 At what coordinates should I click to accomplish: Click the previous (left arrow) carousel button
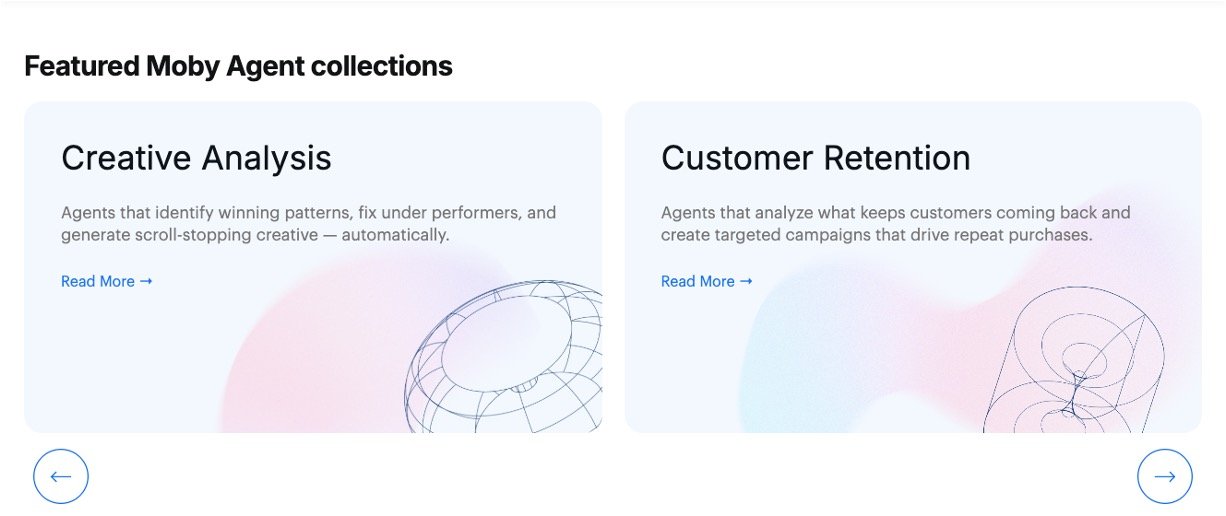pyautogui.click(x=61, y=476)
